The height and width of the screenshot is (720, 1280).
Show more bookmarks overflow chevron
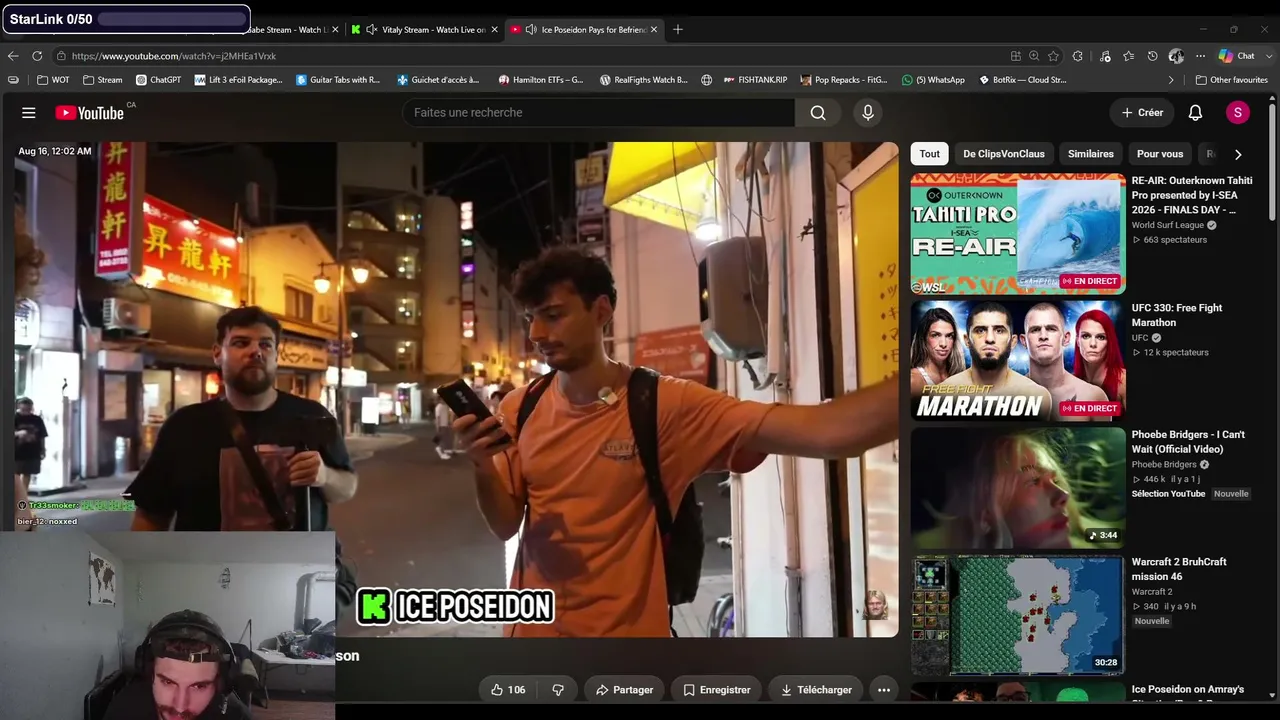pos(1171,80)
